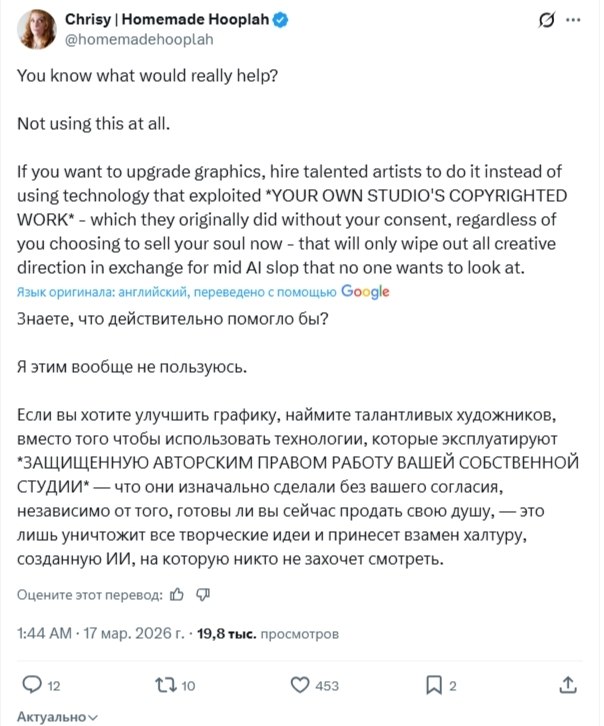Click the repost arrows icon
The image size is (604, 726).
pos(166,685)
